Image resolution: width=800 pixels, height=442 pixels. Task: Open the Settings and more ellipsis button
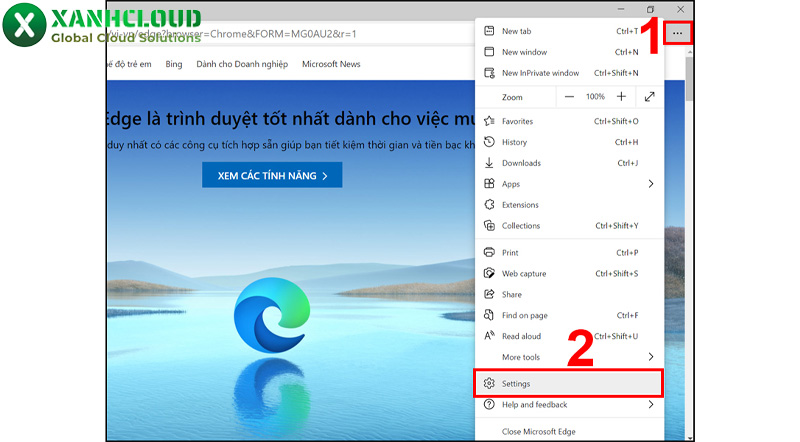point(677,34)
